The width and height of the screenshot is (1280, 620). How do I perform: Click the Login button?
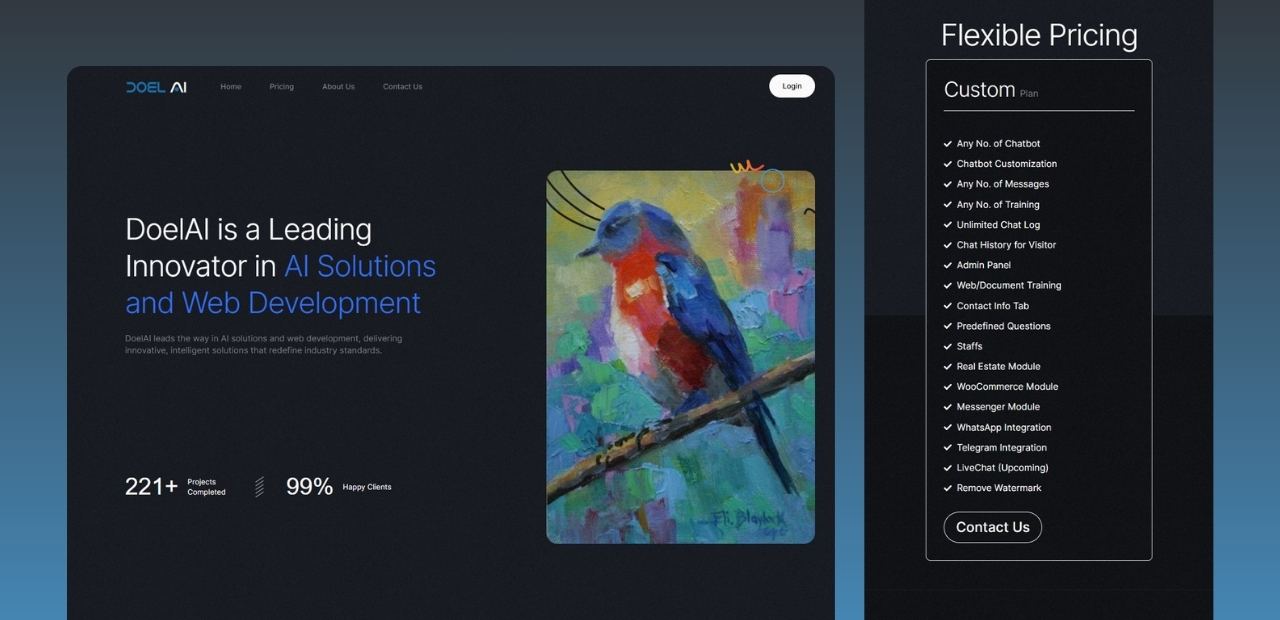[792, 86]
